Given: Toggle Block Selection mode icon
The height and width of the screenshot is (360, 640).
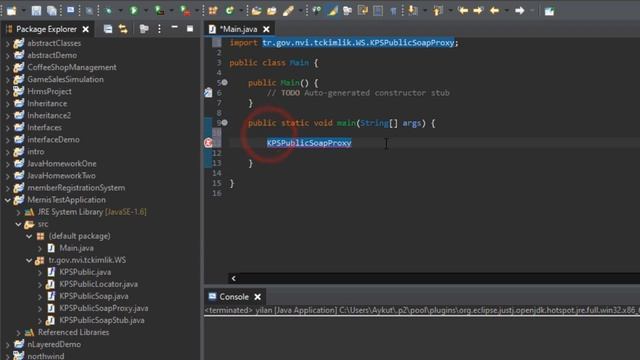Looking at the screenshot, I should pos(378,10).
